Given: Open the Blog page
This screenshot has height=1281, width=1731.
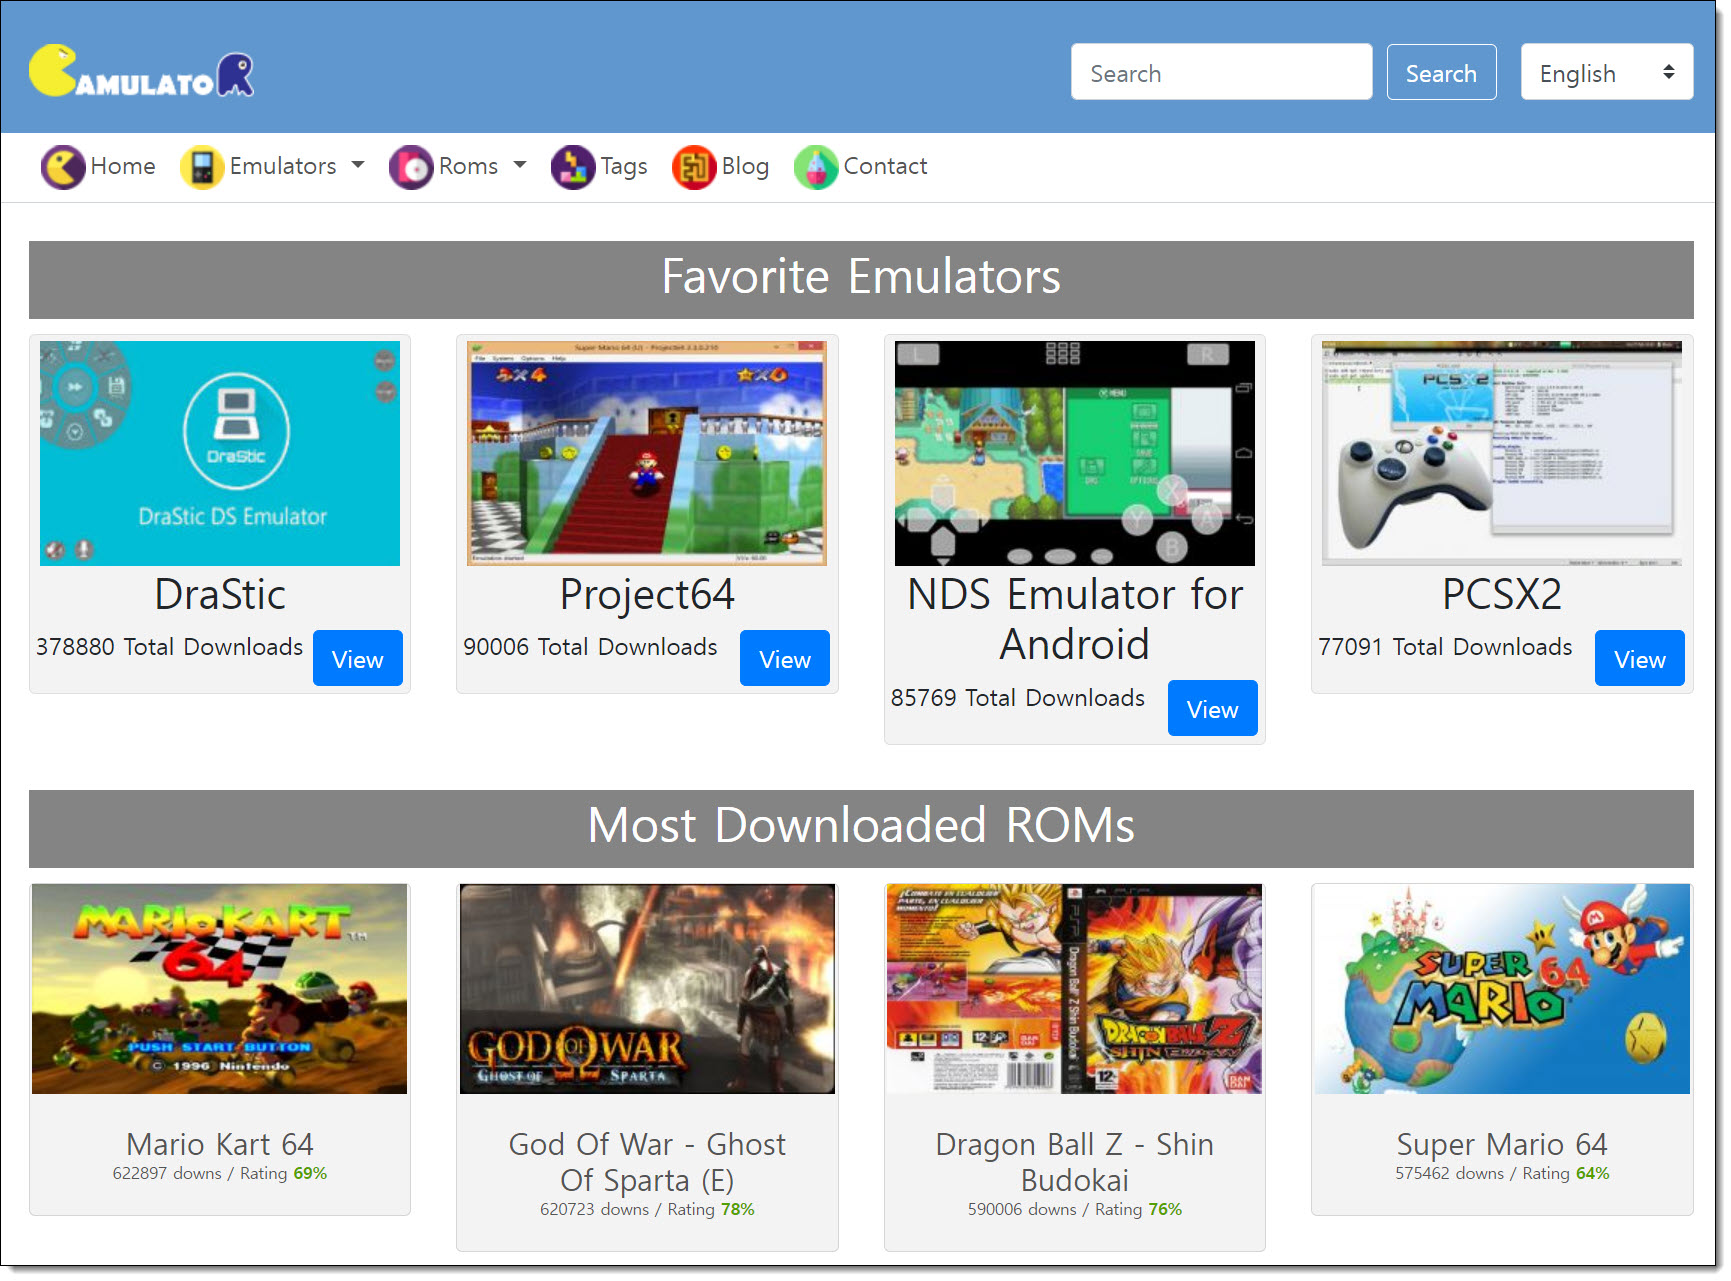Looking at the screenshot, I should point(745,166).
